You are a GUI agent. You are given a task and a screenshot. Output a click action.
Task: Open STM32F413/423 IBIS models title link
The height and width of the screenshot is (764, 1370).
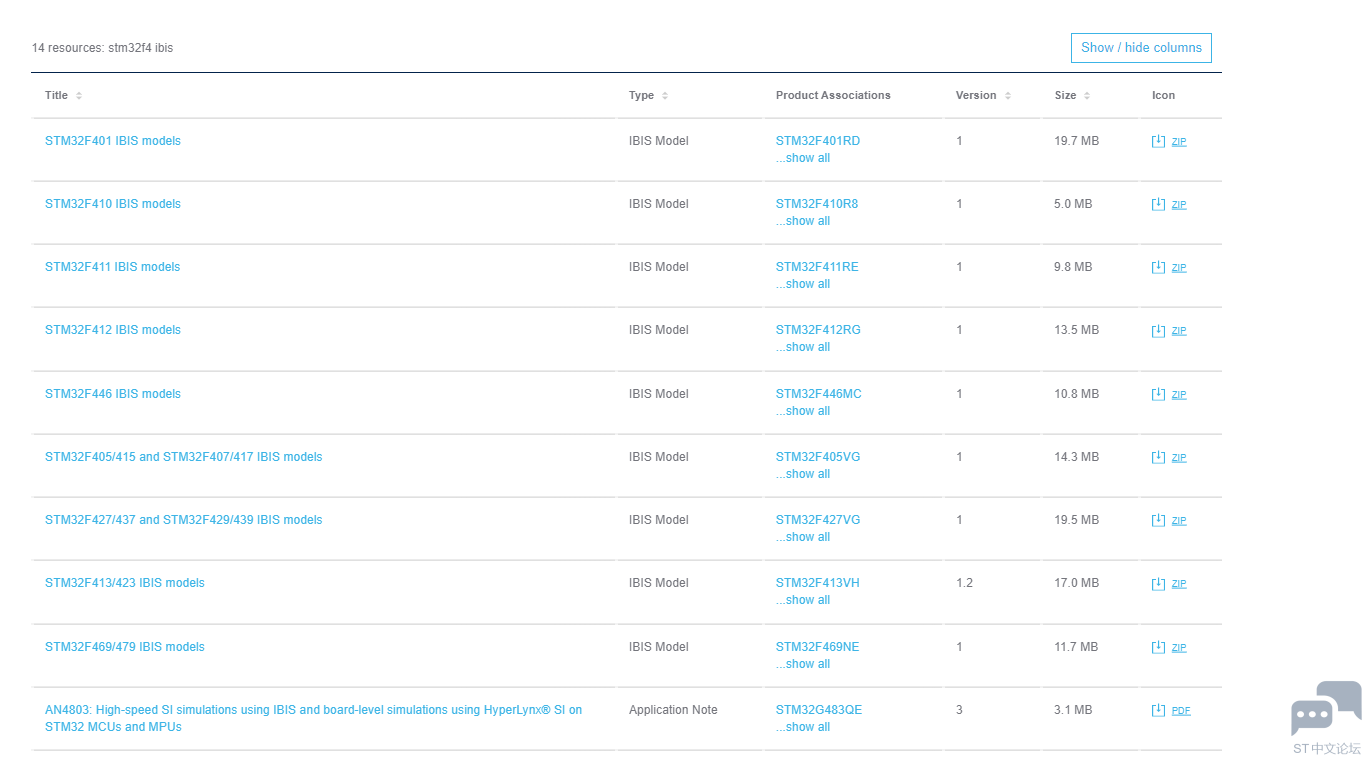pyautogui.click(x=125, y=583)
